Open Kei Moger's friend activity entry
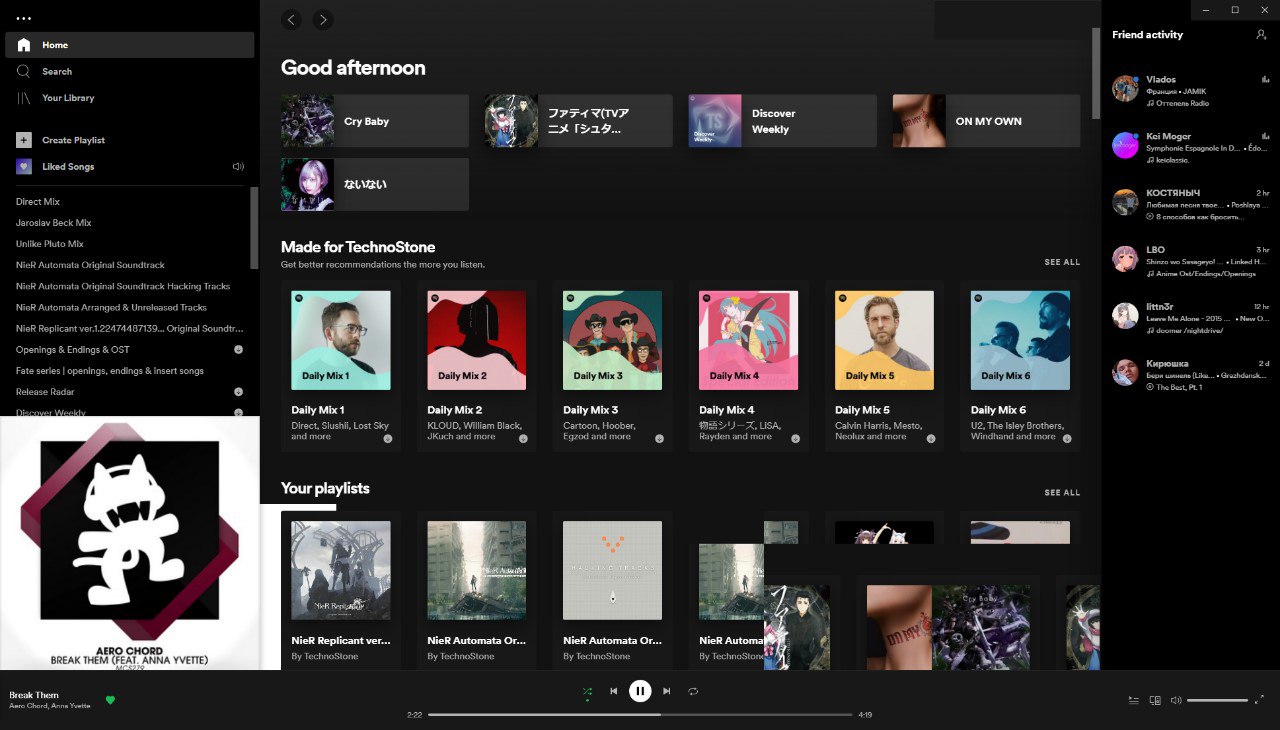1280x730 pixels. click(x=1190, y=147)
